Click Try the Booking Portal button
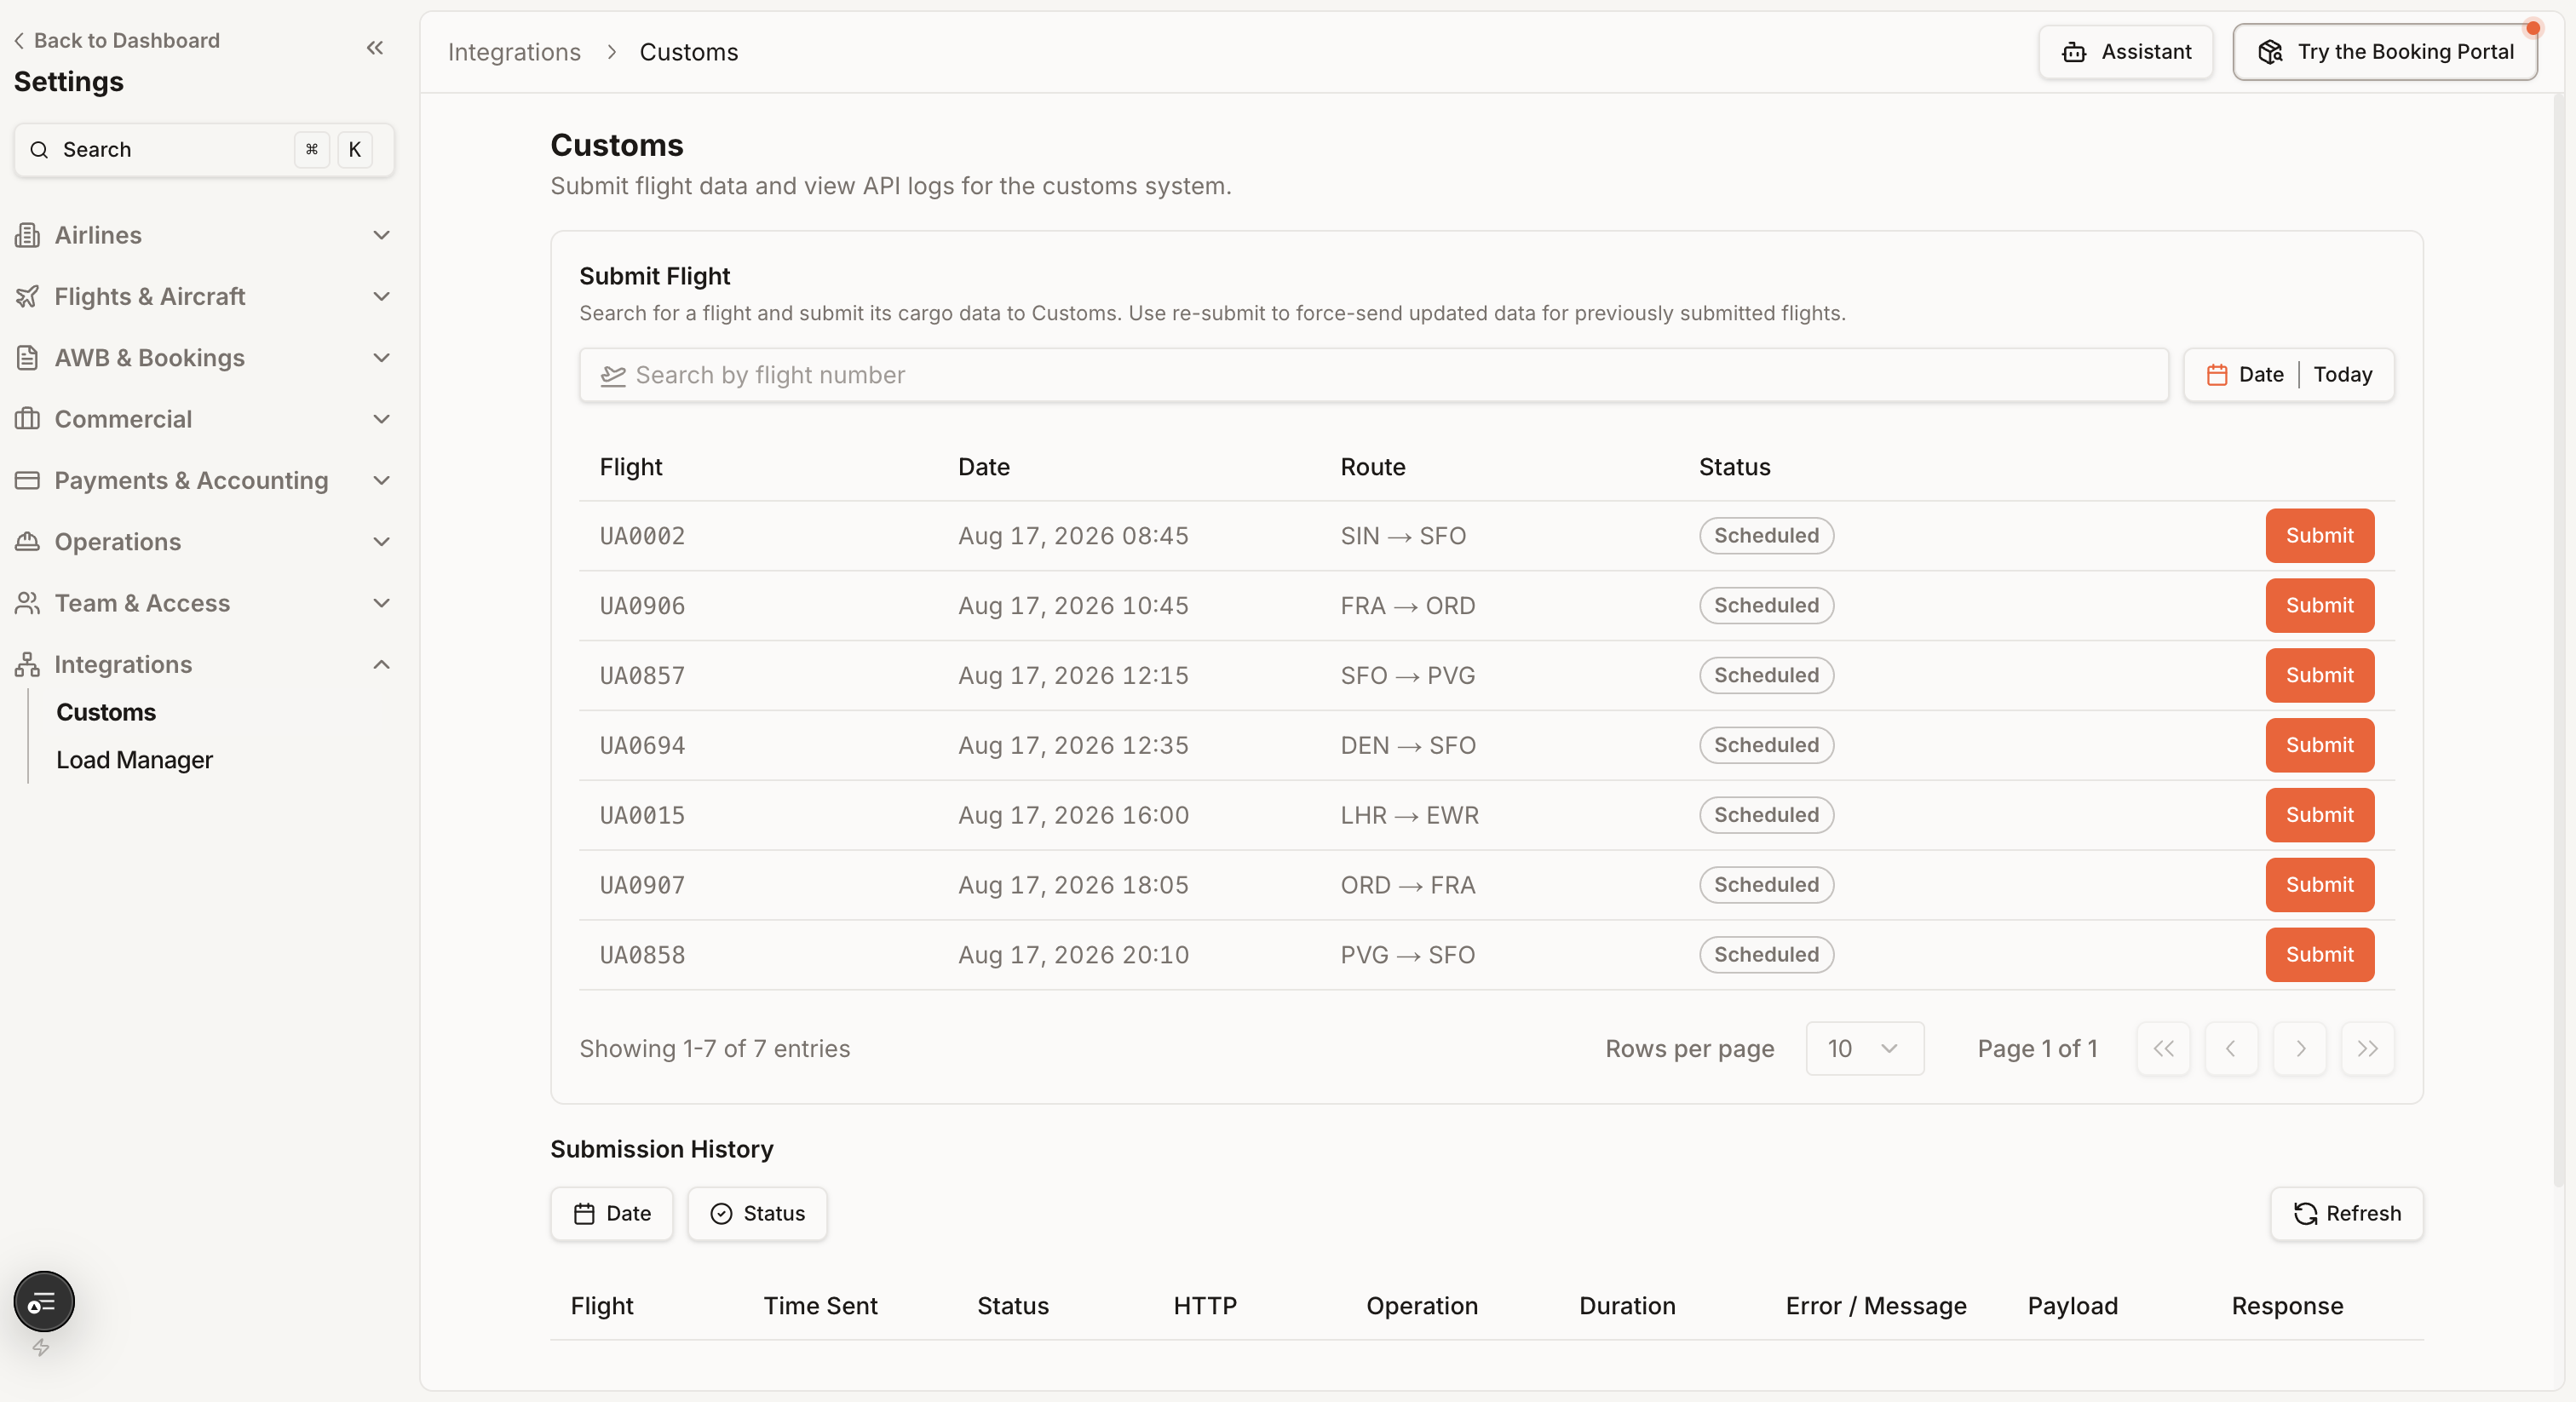The height and width of the screenshot is (1402, 2576). click(x=2384, y=52)
